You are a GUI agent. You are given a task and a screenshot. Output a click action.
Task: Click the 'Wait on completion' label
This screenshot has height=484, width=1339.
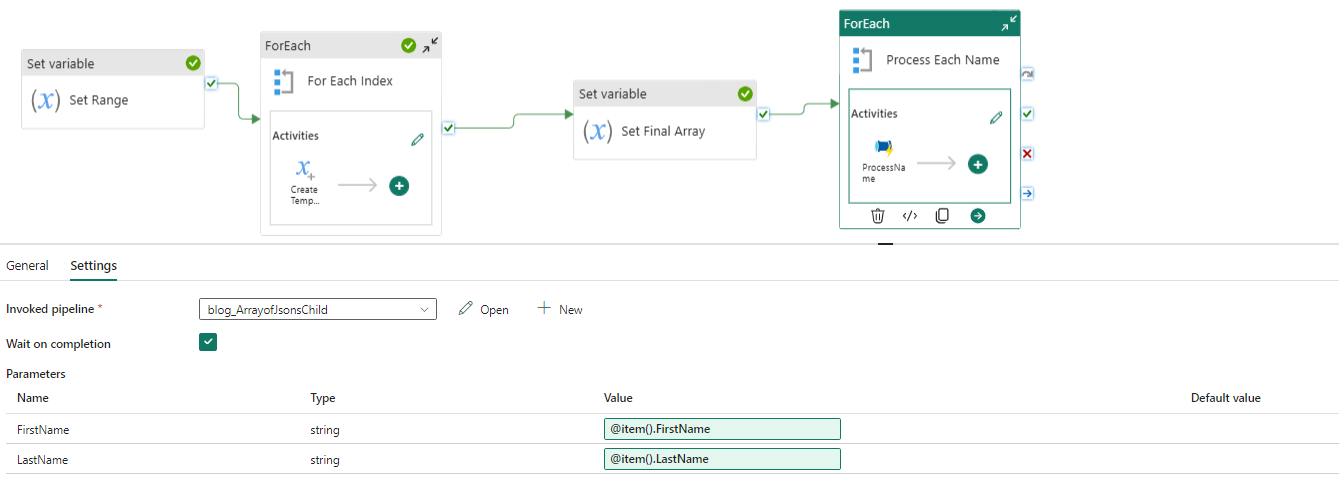[x=58, y=343]
